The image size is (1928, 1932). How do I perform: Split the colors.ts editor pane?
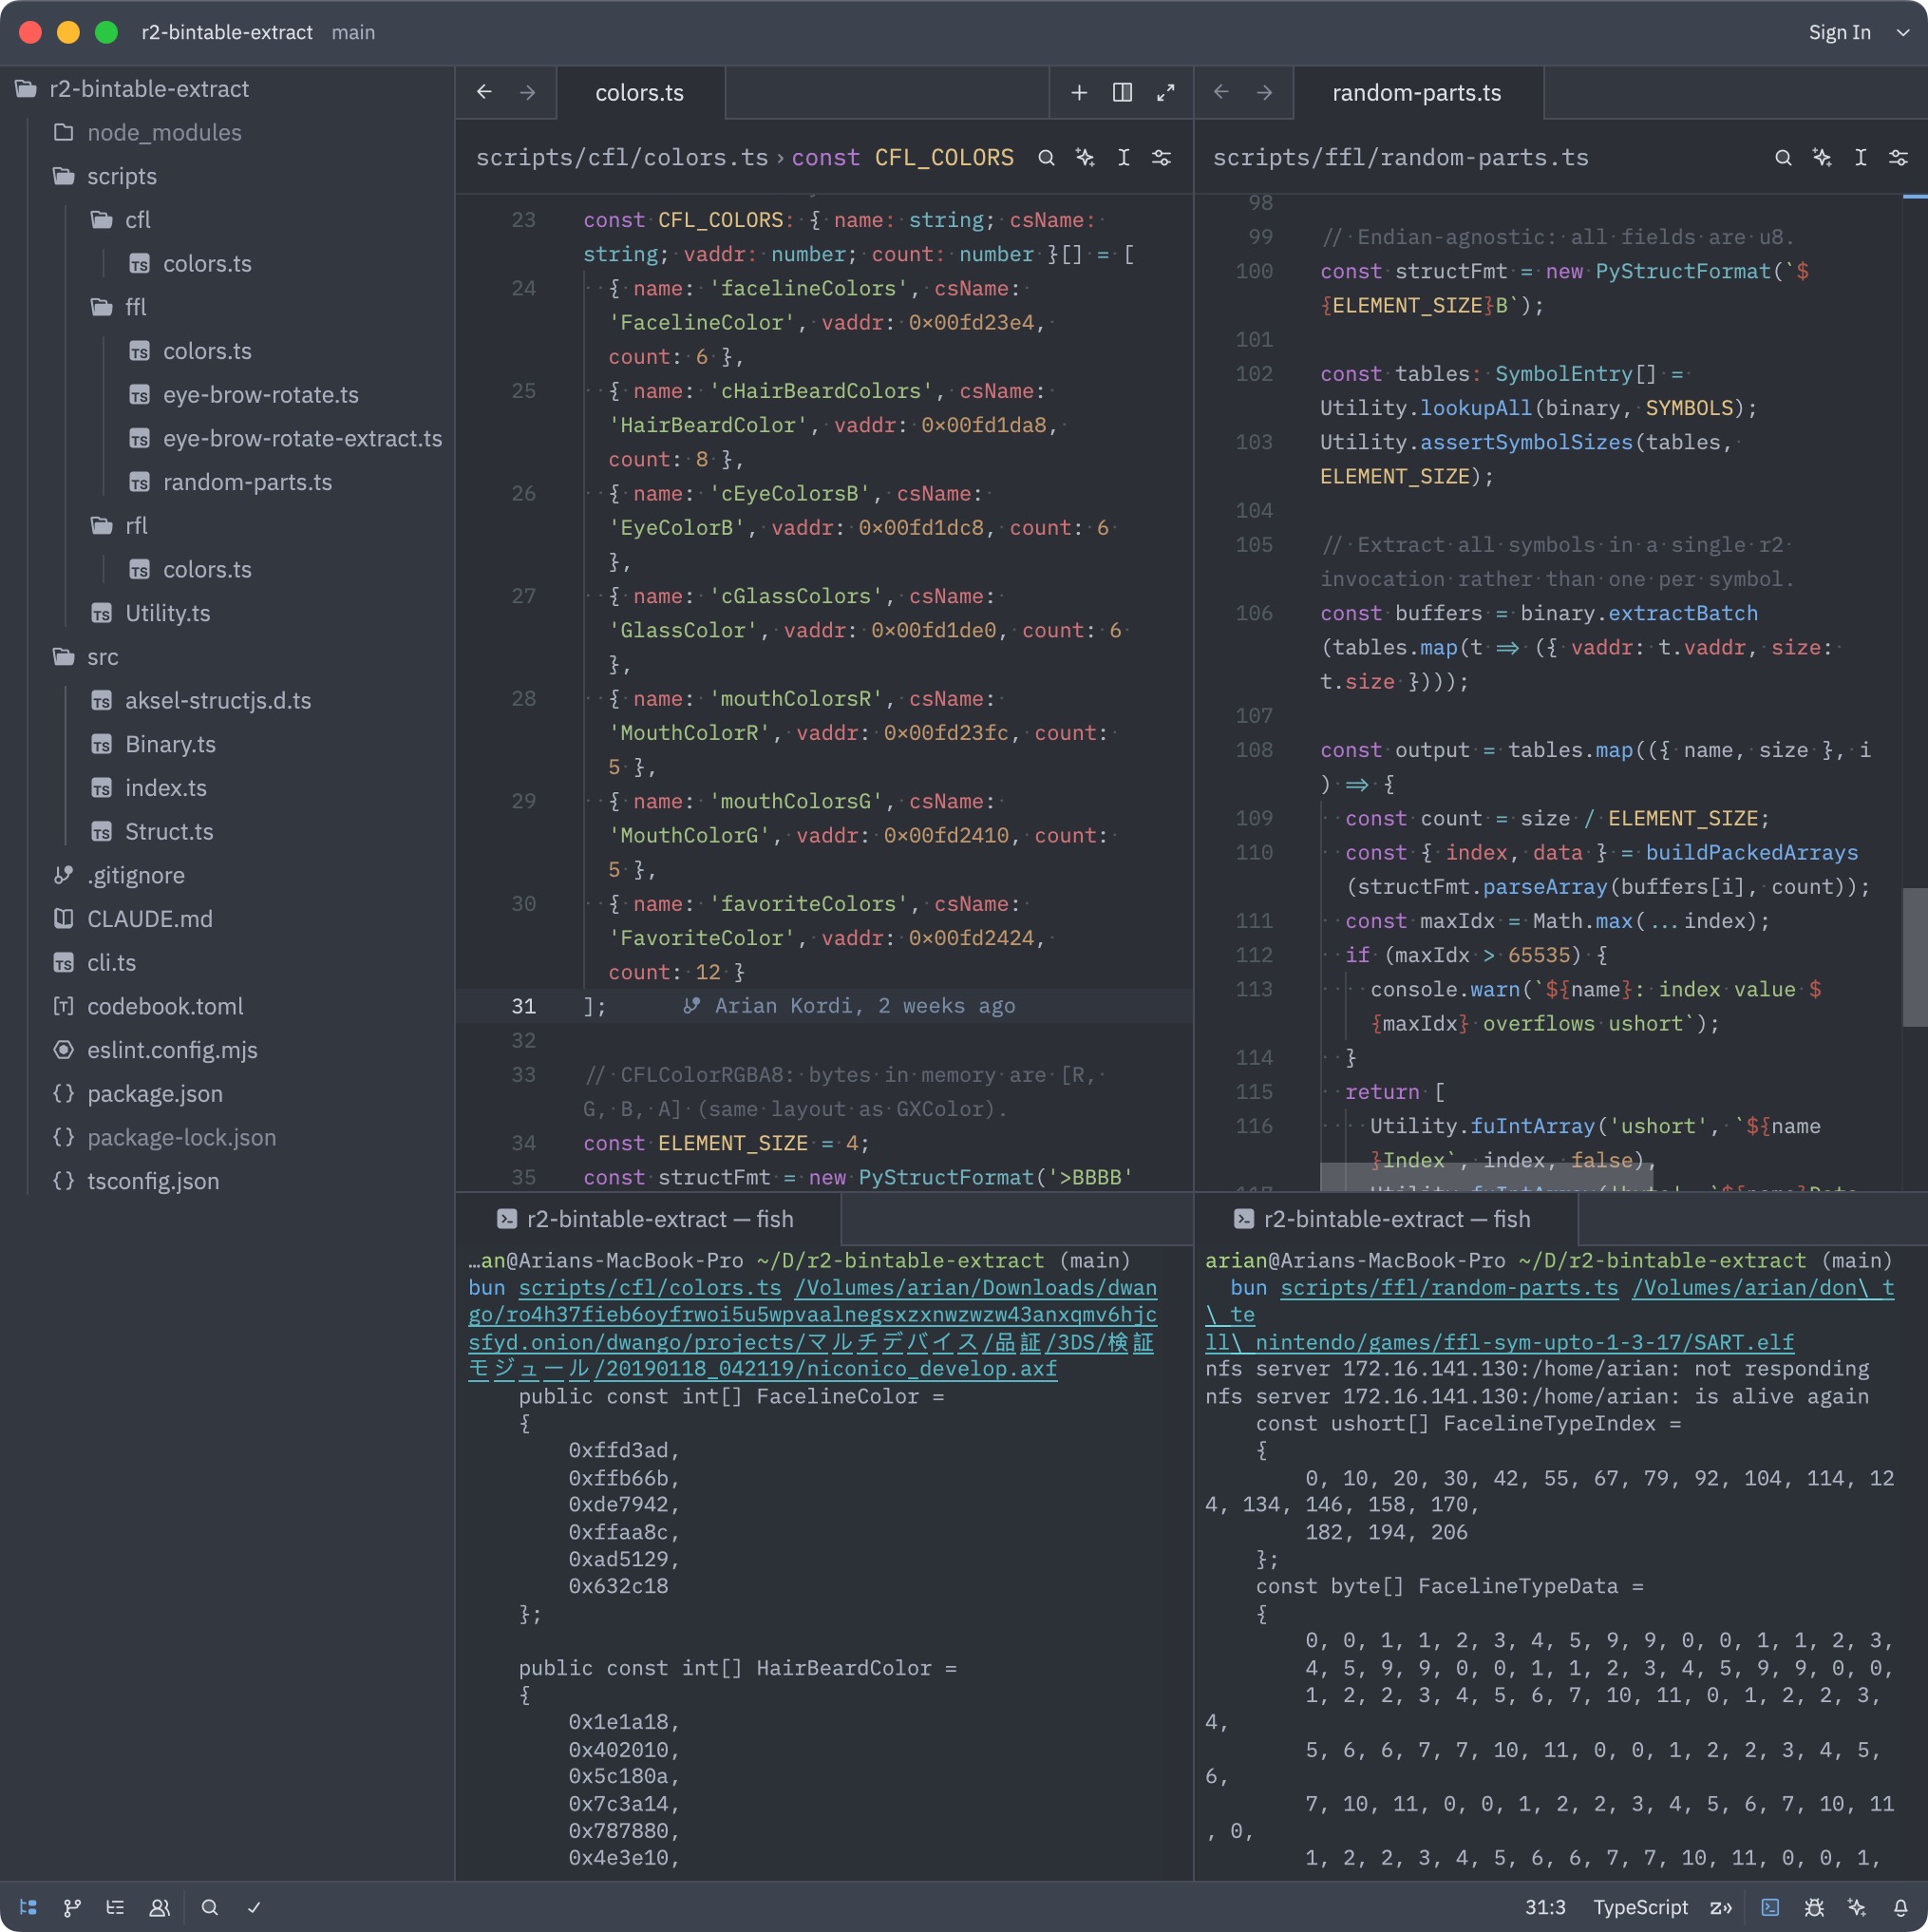(1122, 92)
